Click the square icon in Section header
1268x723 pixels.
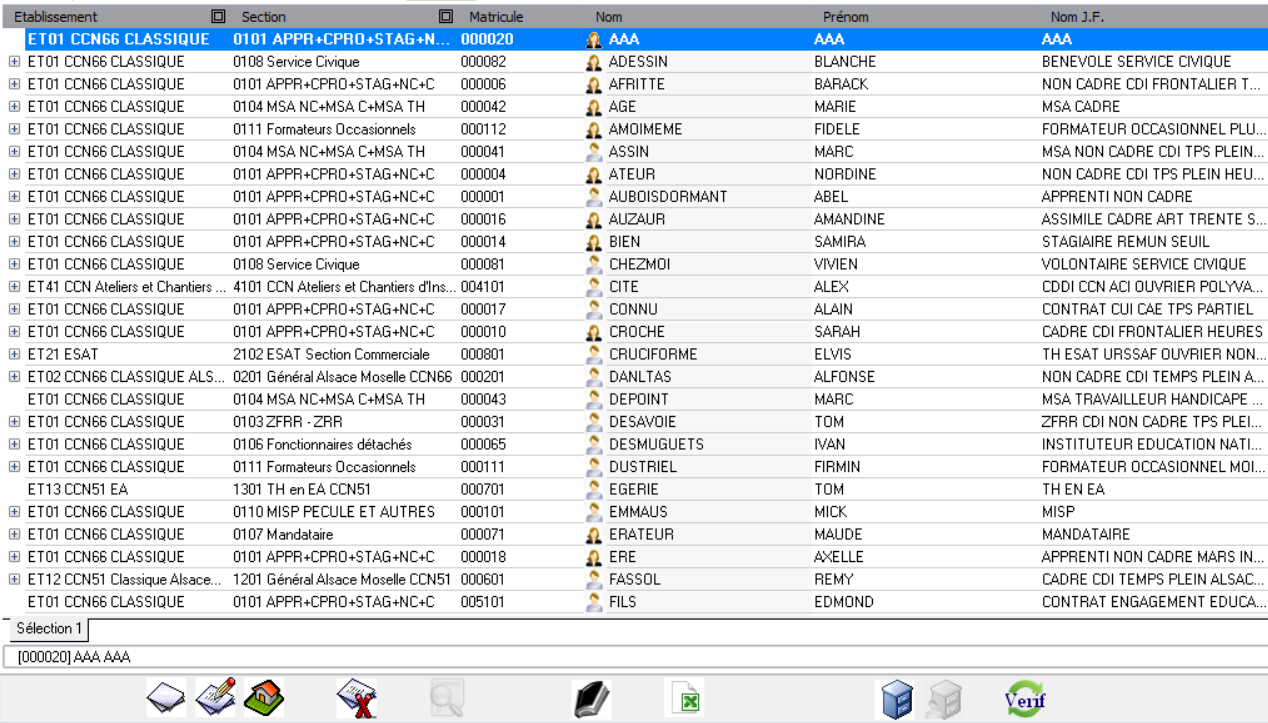[x=446, y=16]
